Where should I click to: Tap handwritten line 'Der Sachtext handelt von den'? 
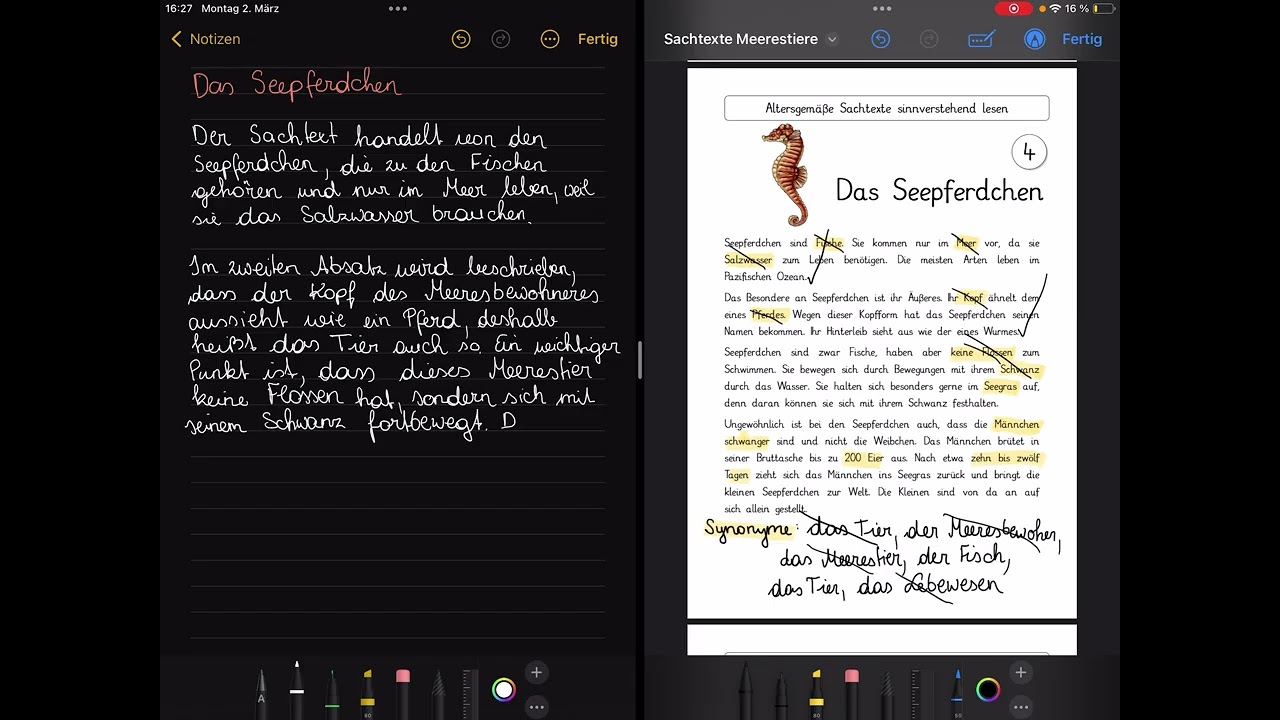click(370, 137)
